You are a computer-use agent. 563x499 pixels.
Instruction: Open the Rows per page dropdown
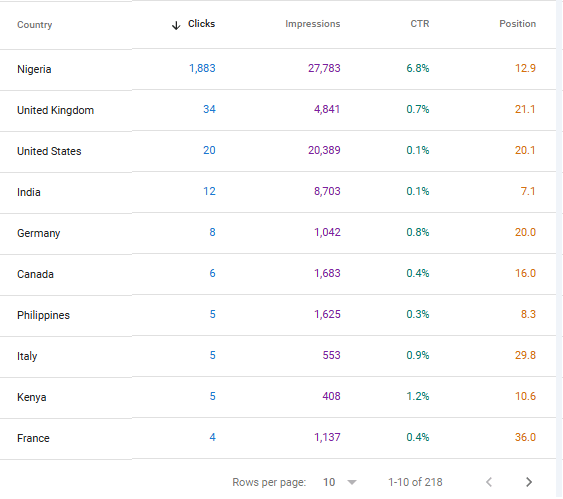pyautogui.click(x=340, y=482)
